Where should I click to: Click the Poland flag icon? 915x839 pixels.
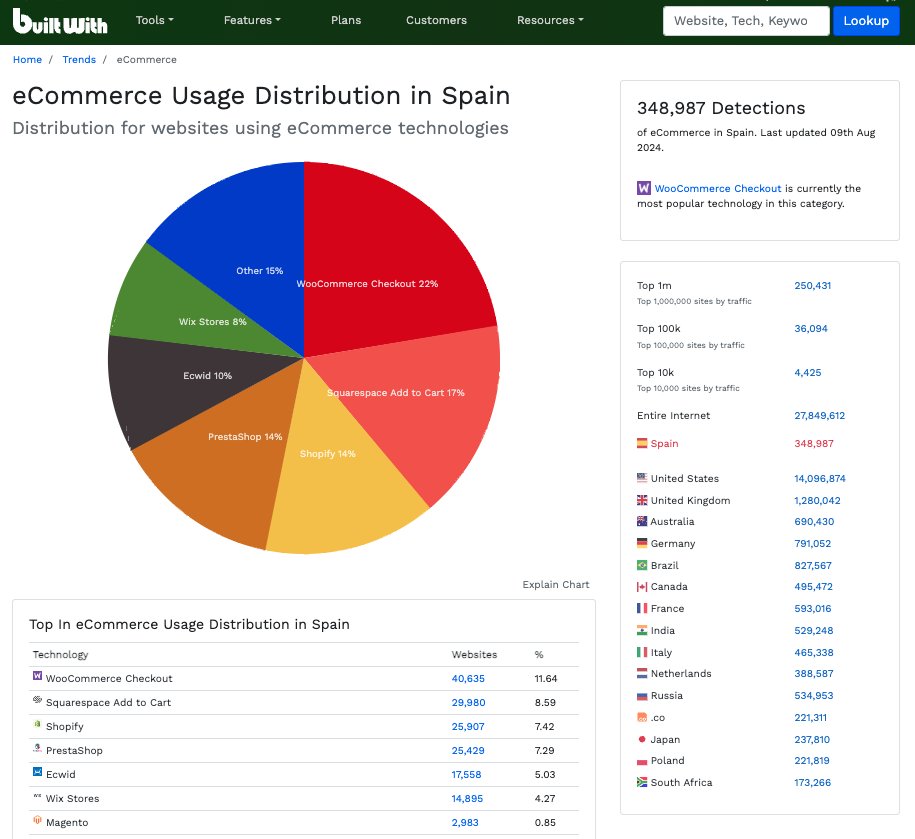[642, 761]
